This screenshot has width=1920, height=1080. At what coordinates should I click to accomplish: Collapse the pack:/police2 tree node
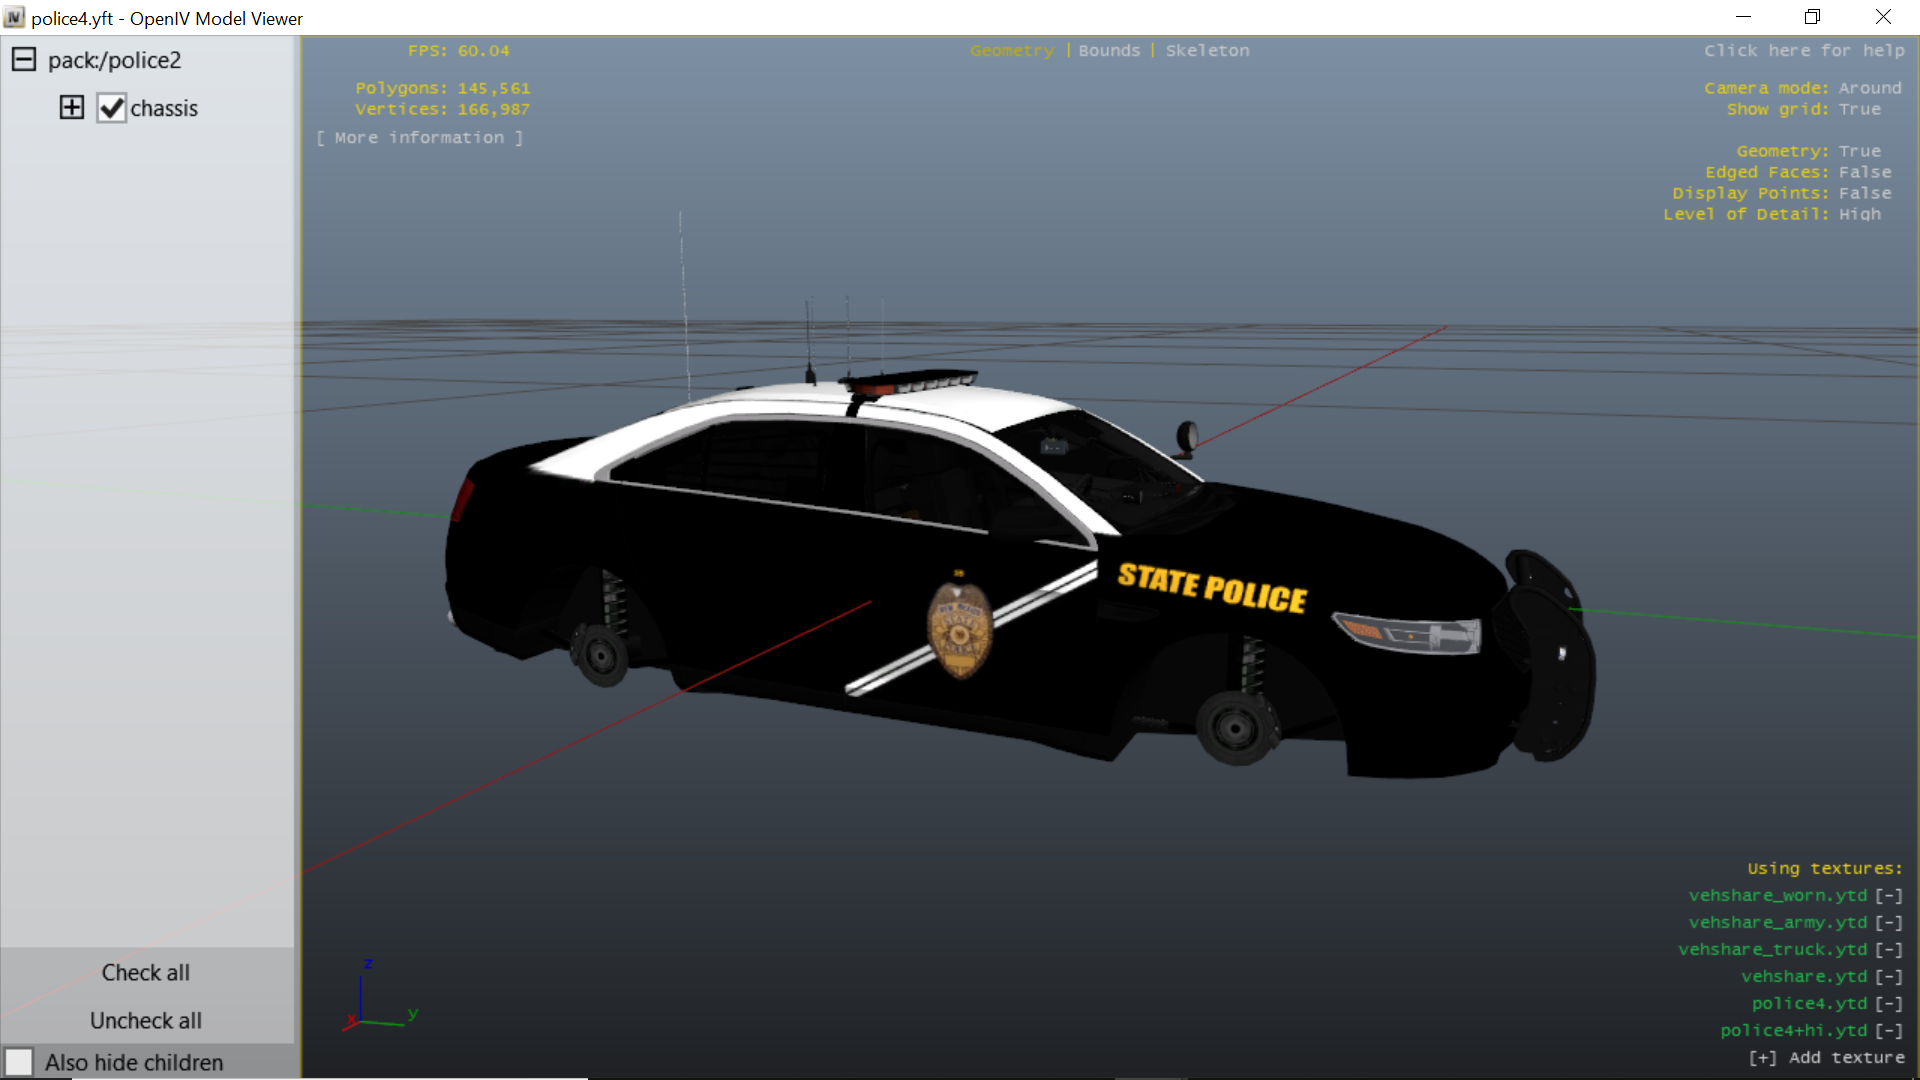click(24, 60)
